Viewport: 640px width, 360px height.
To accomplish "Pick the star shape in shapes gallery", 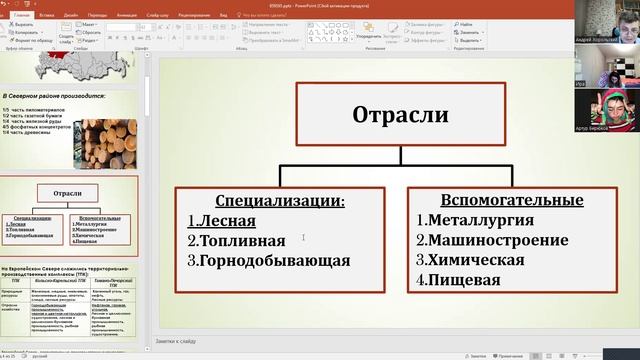I will point(345,39).
